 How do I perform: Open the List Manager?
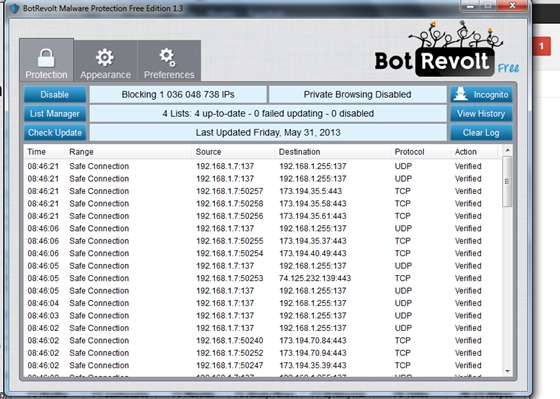(55, 114)
